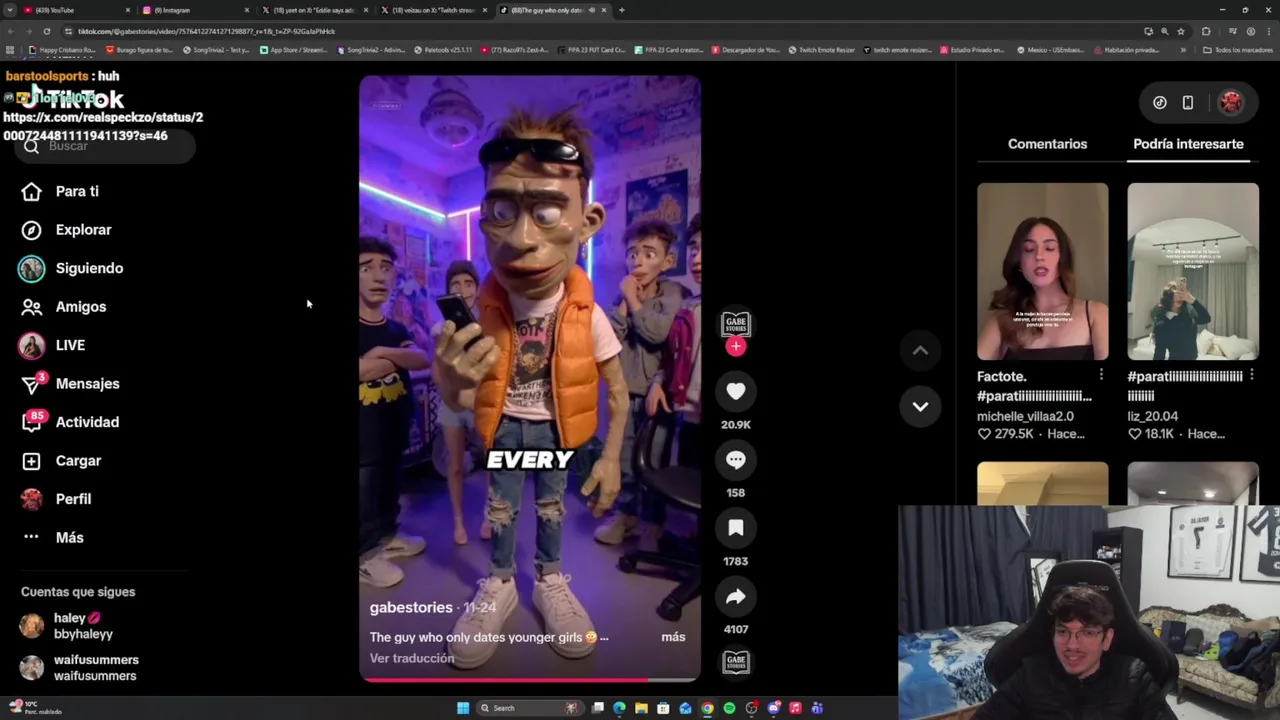This screenshot has width=1280, height=720.
Task: Click the phone icon at top right
Action: click(1188, 102)
